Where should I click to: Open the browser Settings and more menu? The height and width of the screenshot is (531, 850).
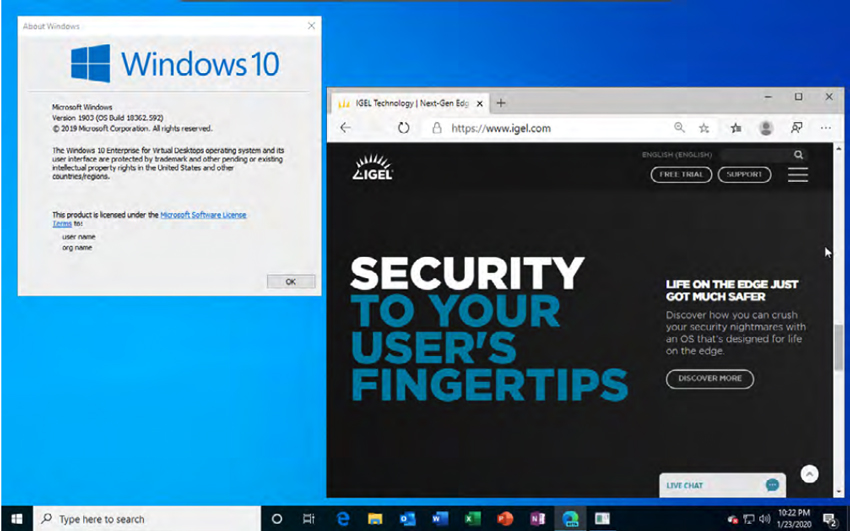(826, 128)
